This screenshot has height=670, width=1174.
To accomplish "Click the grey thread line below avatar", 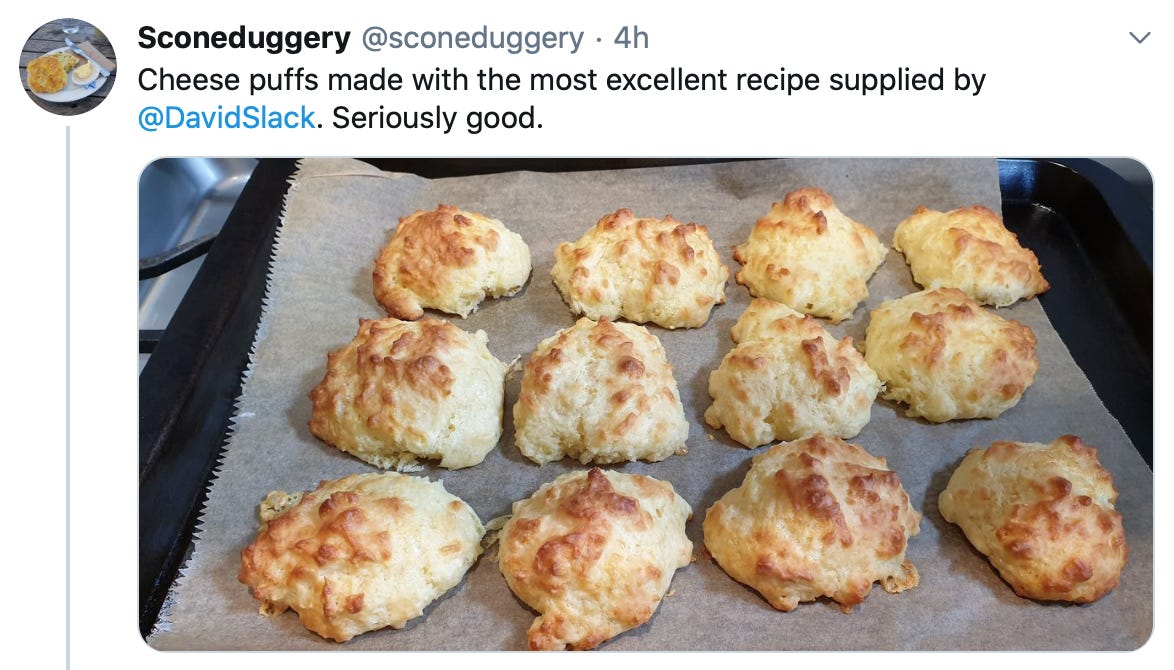I will pyautogui.click(x=67, y=398).
